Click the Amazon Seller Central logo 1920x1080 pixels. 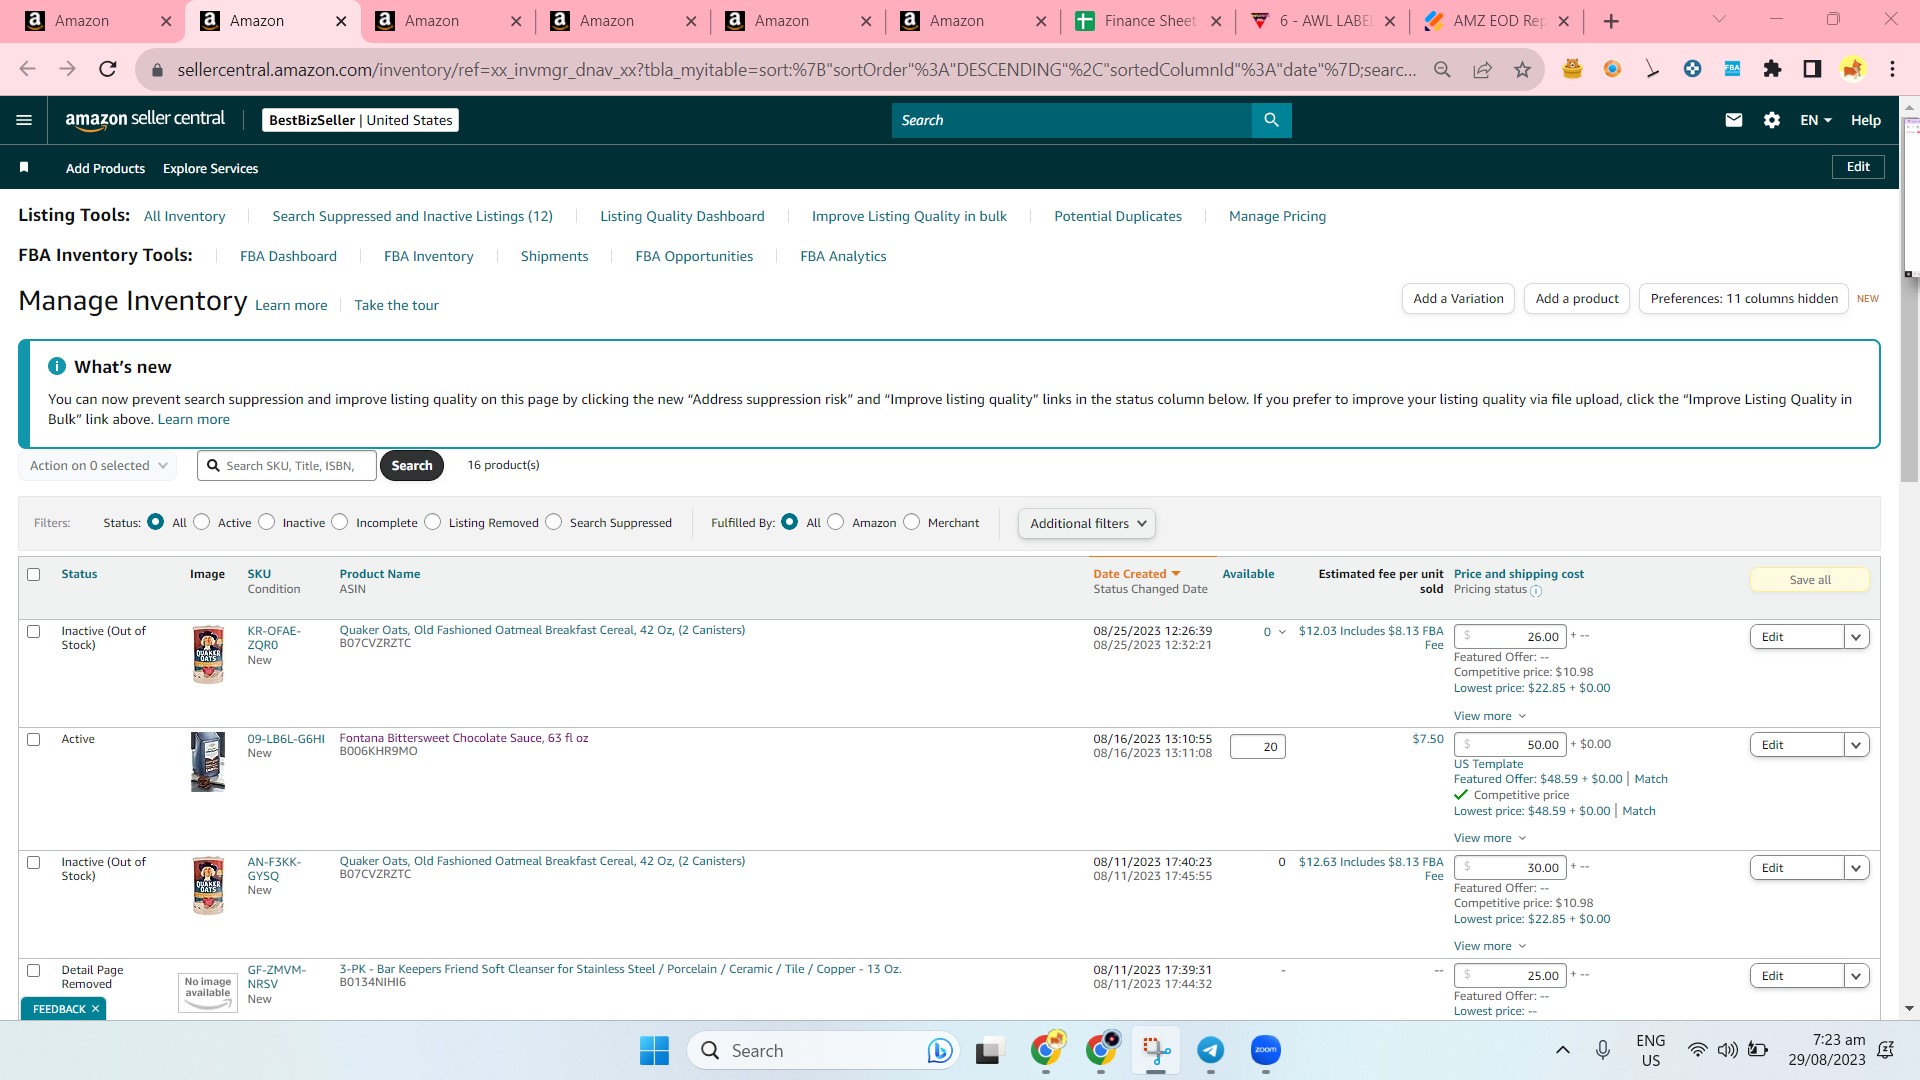[x=145, y=120]
